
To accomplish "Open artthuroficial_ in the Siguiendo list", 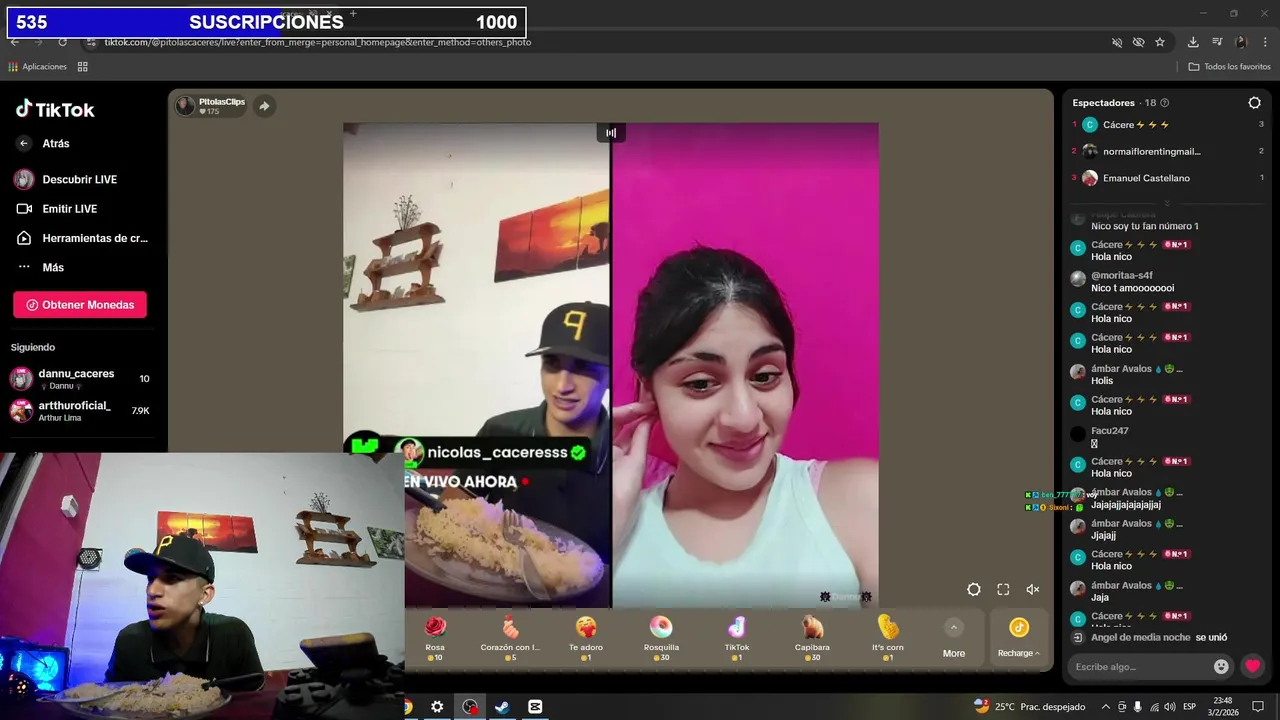I will point(80,410).
